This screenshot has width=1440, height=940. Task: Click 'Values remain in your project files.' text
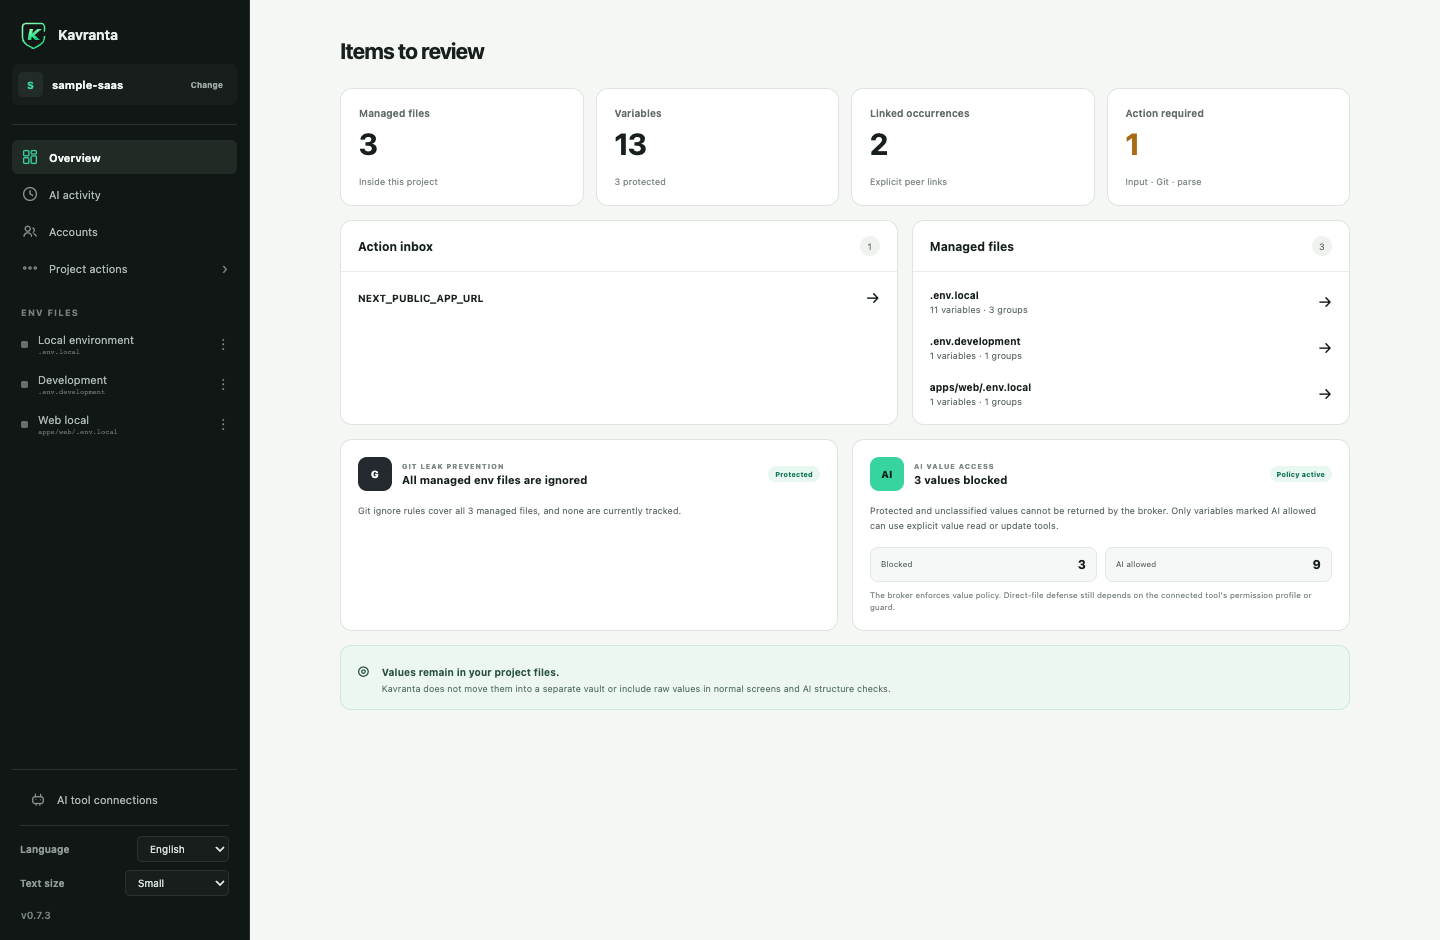pos(470,672)
